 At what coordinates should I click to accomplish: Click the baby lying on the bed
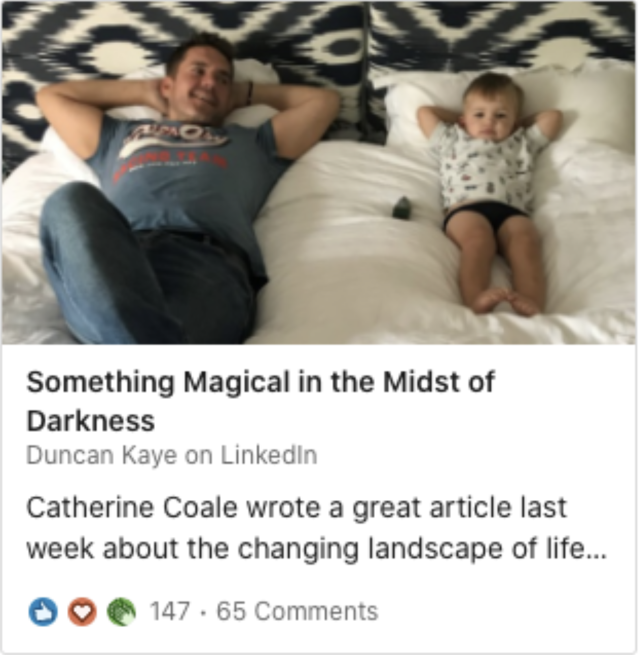[x=490, y=194]
